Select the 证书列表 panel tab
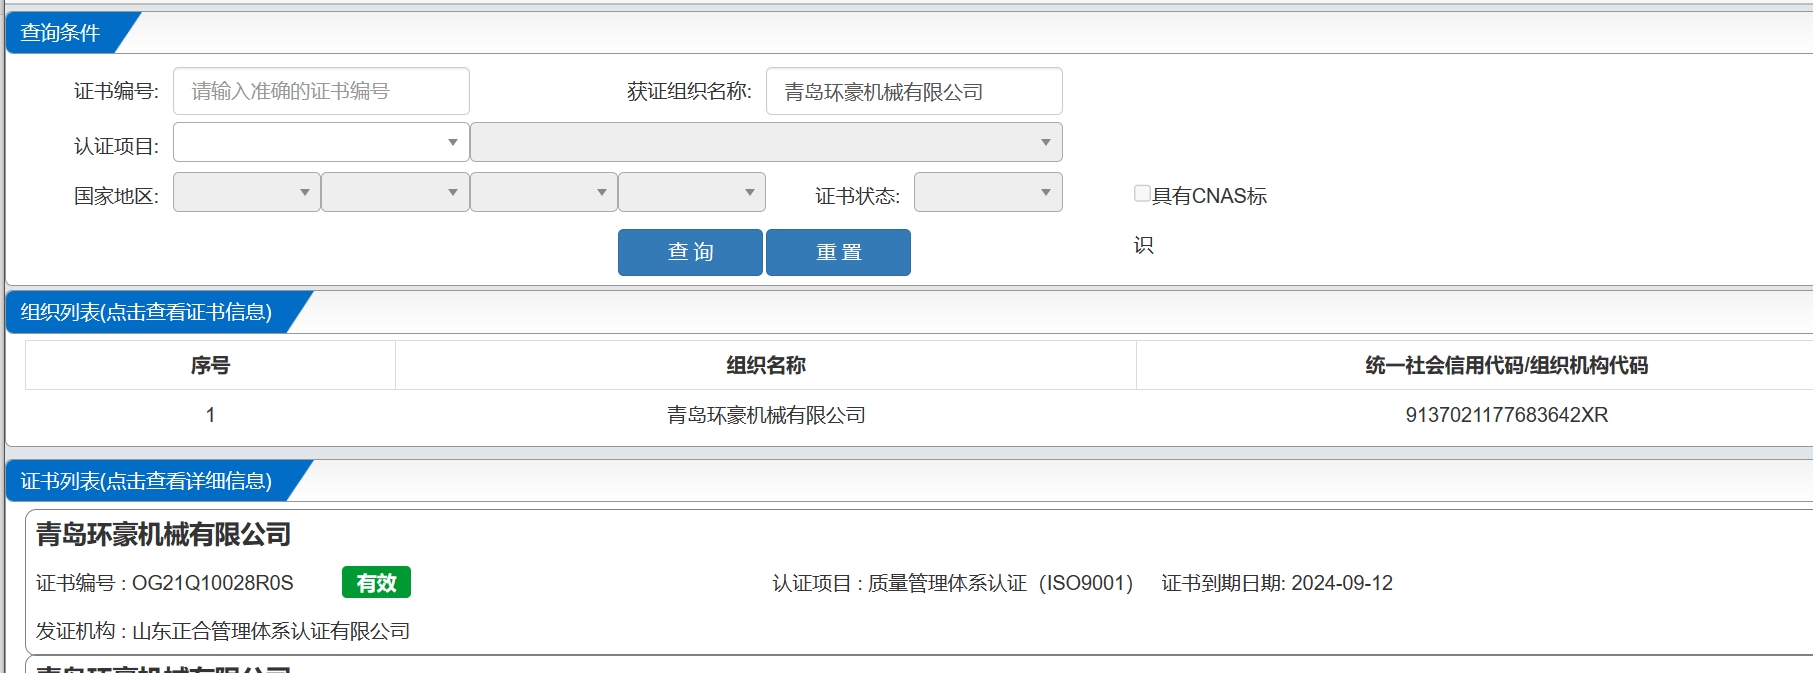 pyautogui.click(x=146, y=481)
